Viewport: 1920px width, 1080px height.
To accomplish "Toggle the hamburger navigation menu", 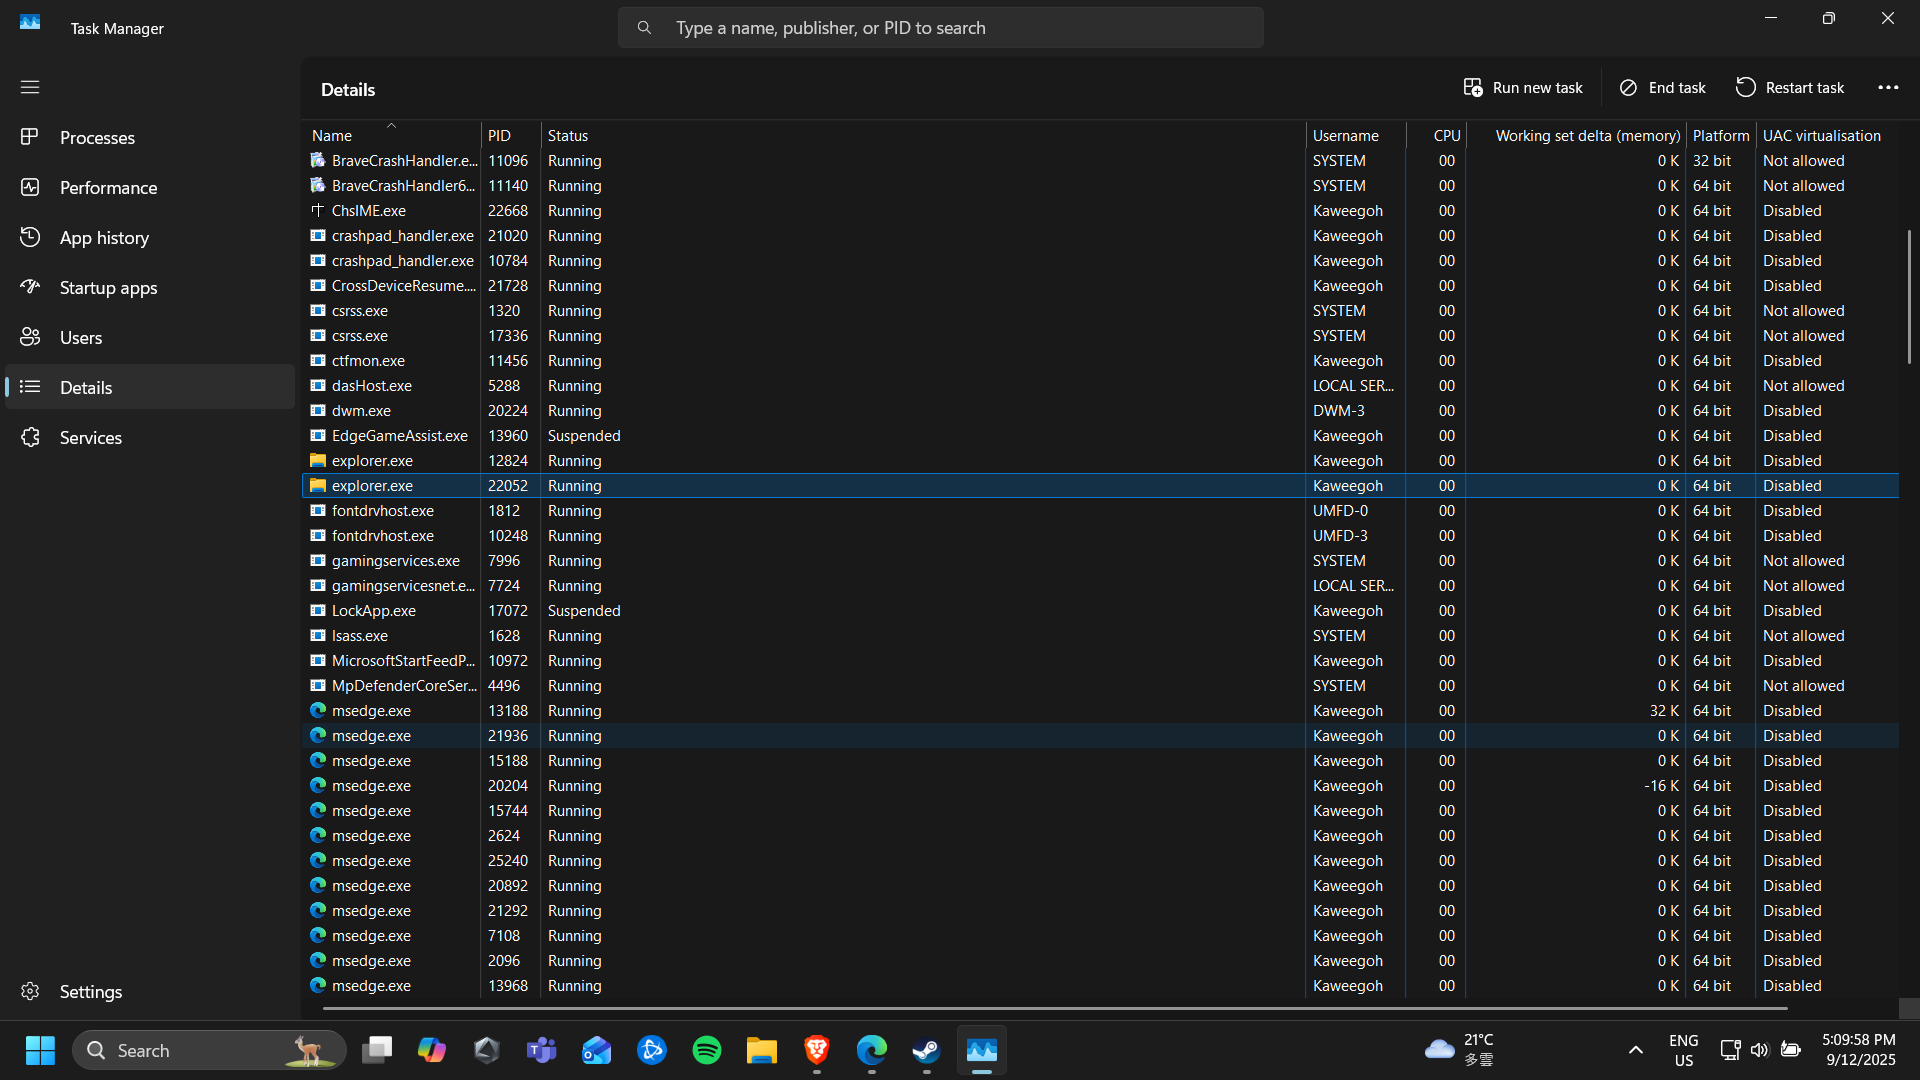I will 30,87.
